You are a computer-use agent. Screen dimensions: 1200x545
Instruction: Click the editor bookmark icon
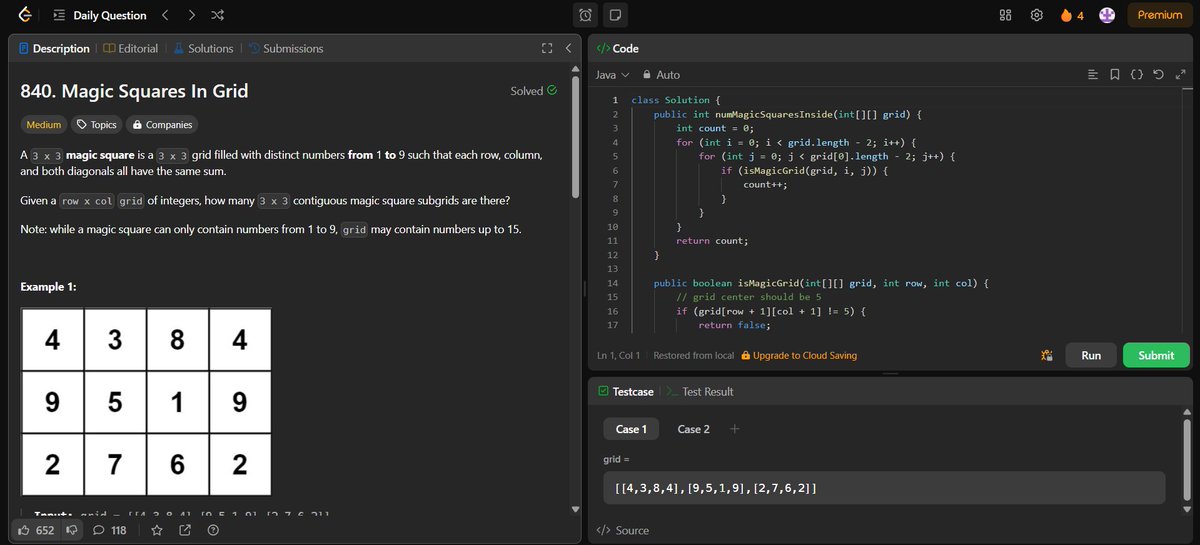tap(1115, 75)
